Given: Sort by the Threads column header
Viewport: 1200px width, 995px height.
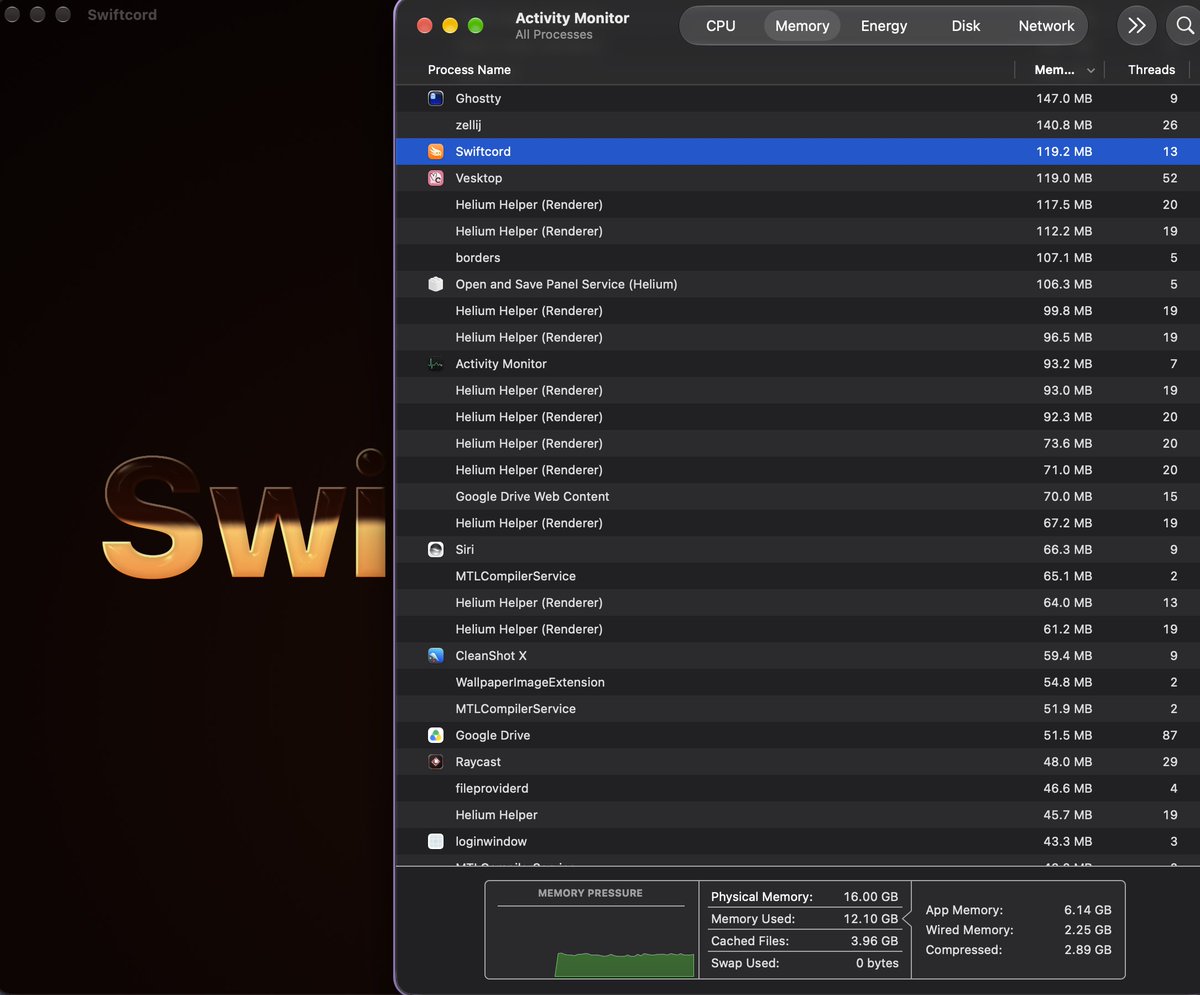Looking at the screenshot, I should pos(1152,70).
